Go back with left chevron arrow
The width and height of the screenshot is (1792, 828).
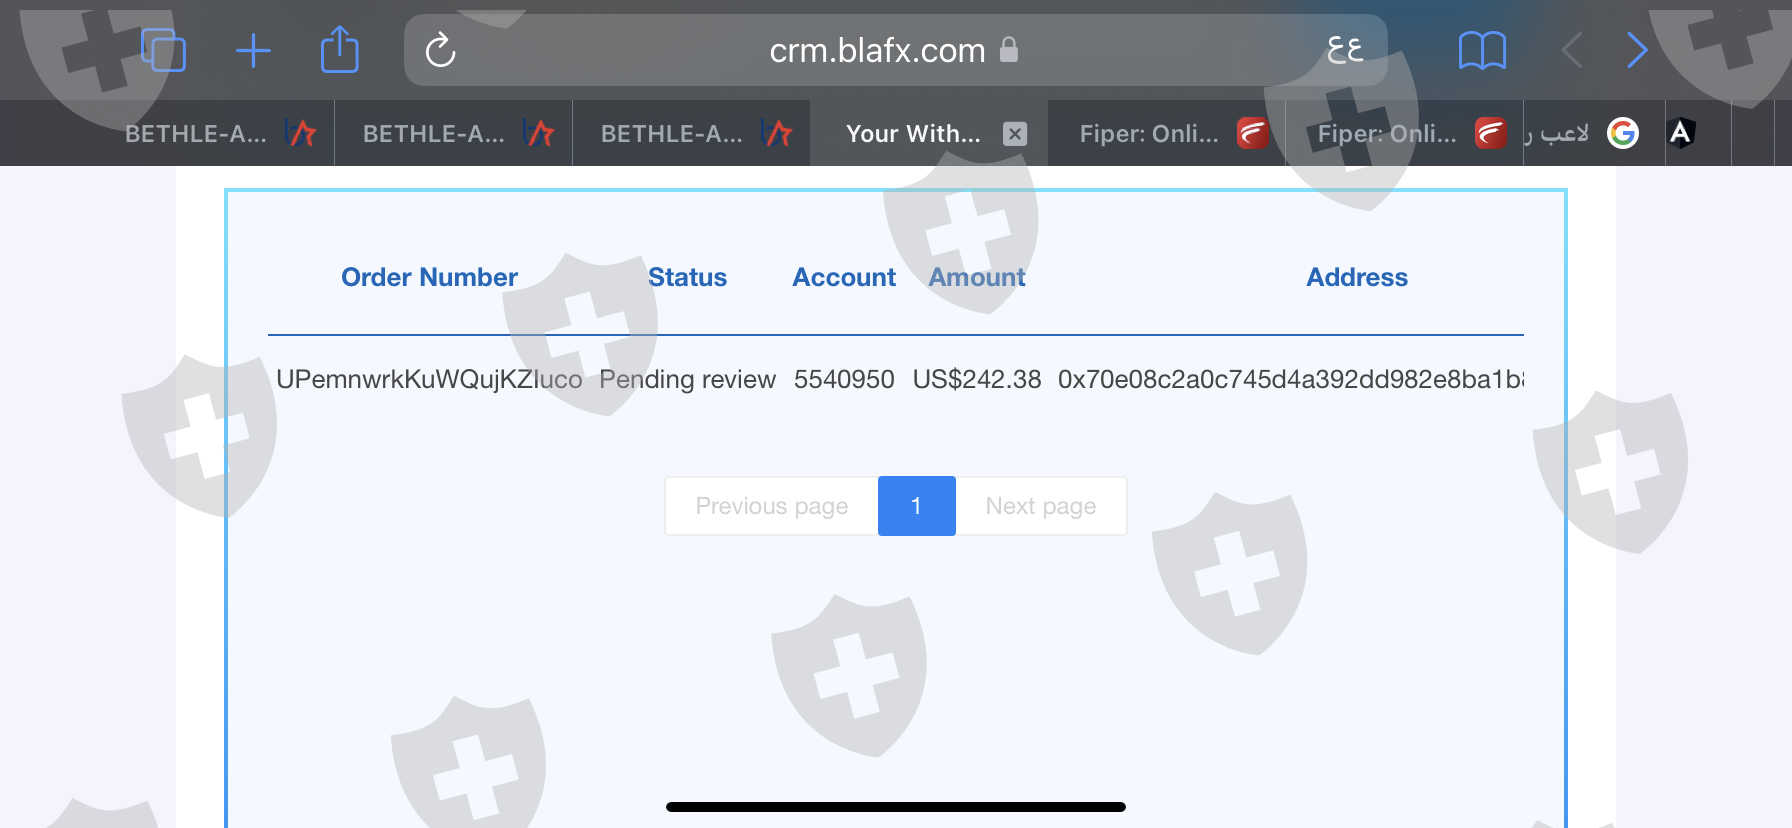tap(1572, 50)
